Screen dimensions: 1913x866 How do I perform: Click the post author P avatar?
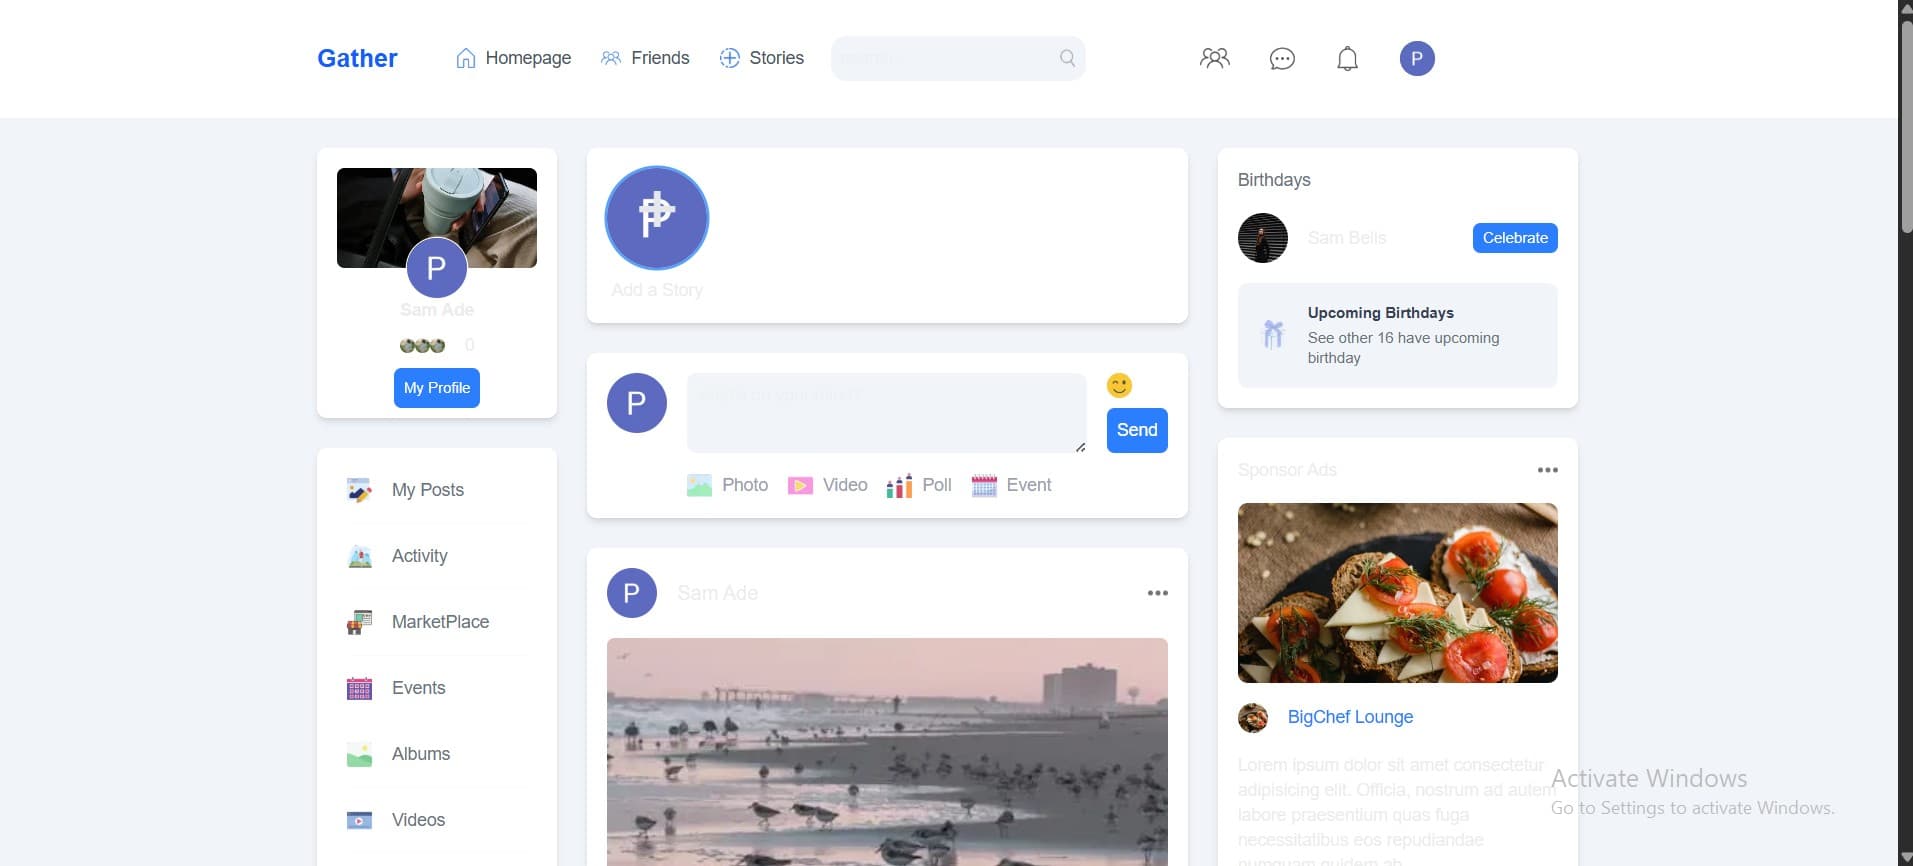point(632,593)
